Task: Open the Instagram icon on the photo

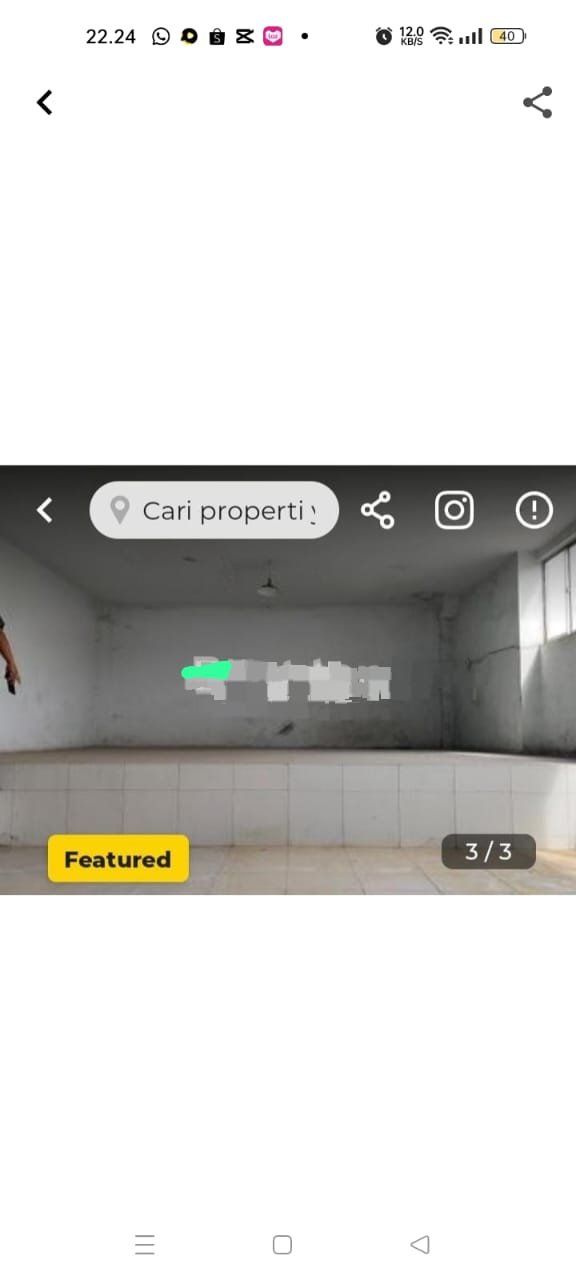Action: coord(454,510)
